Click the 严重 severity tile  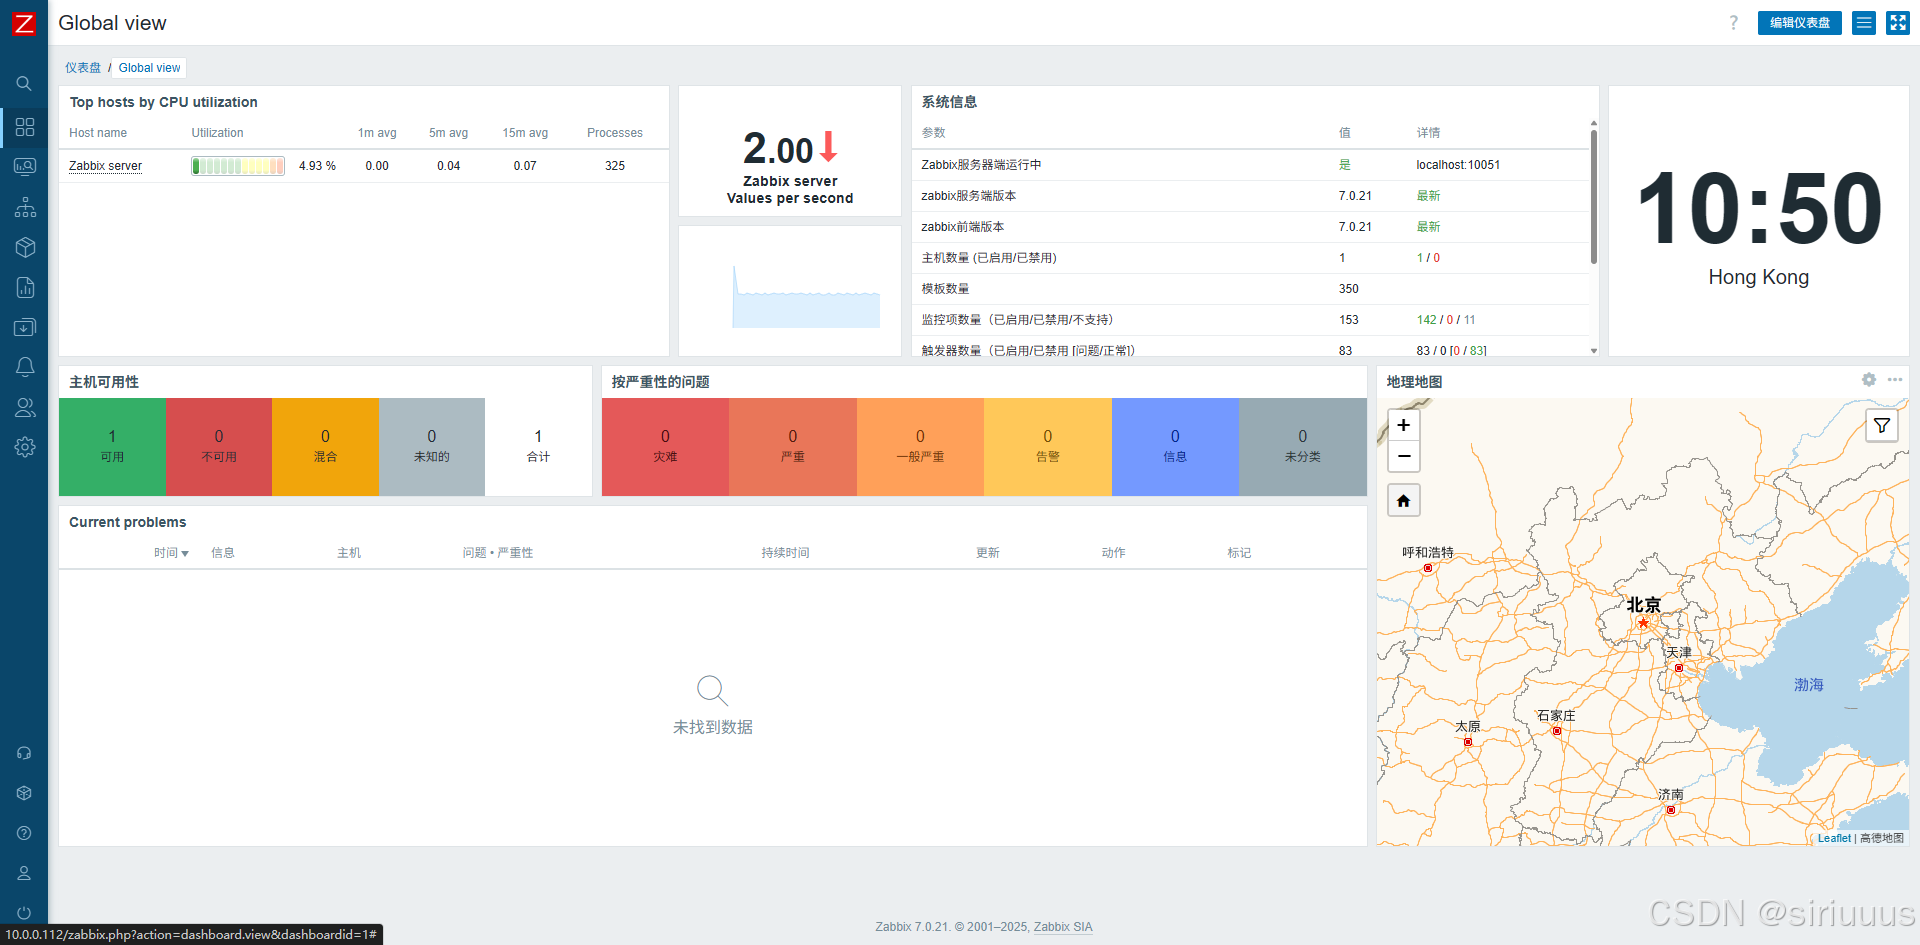pyautogui.click(x=793, y=447)
